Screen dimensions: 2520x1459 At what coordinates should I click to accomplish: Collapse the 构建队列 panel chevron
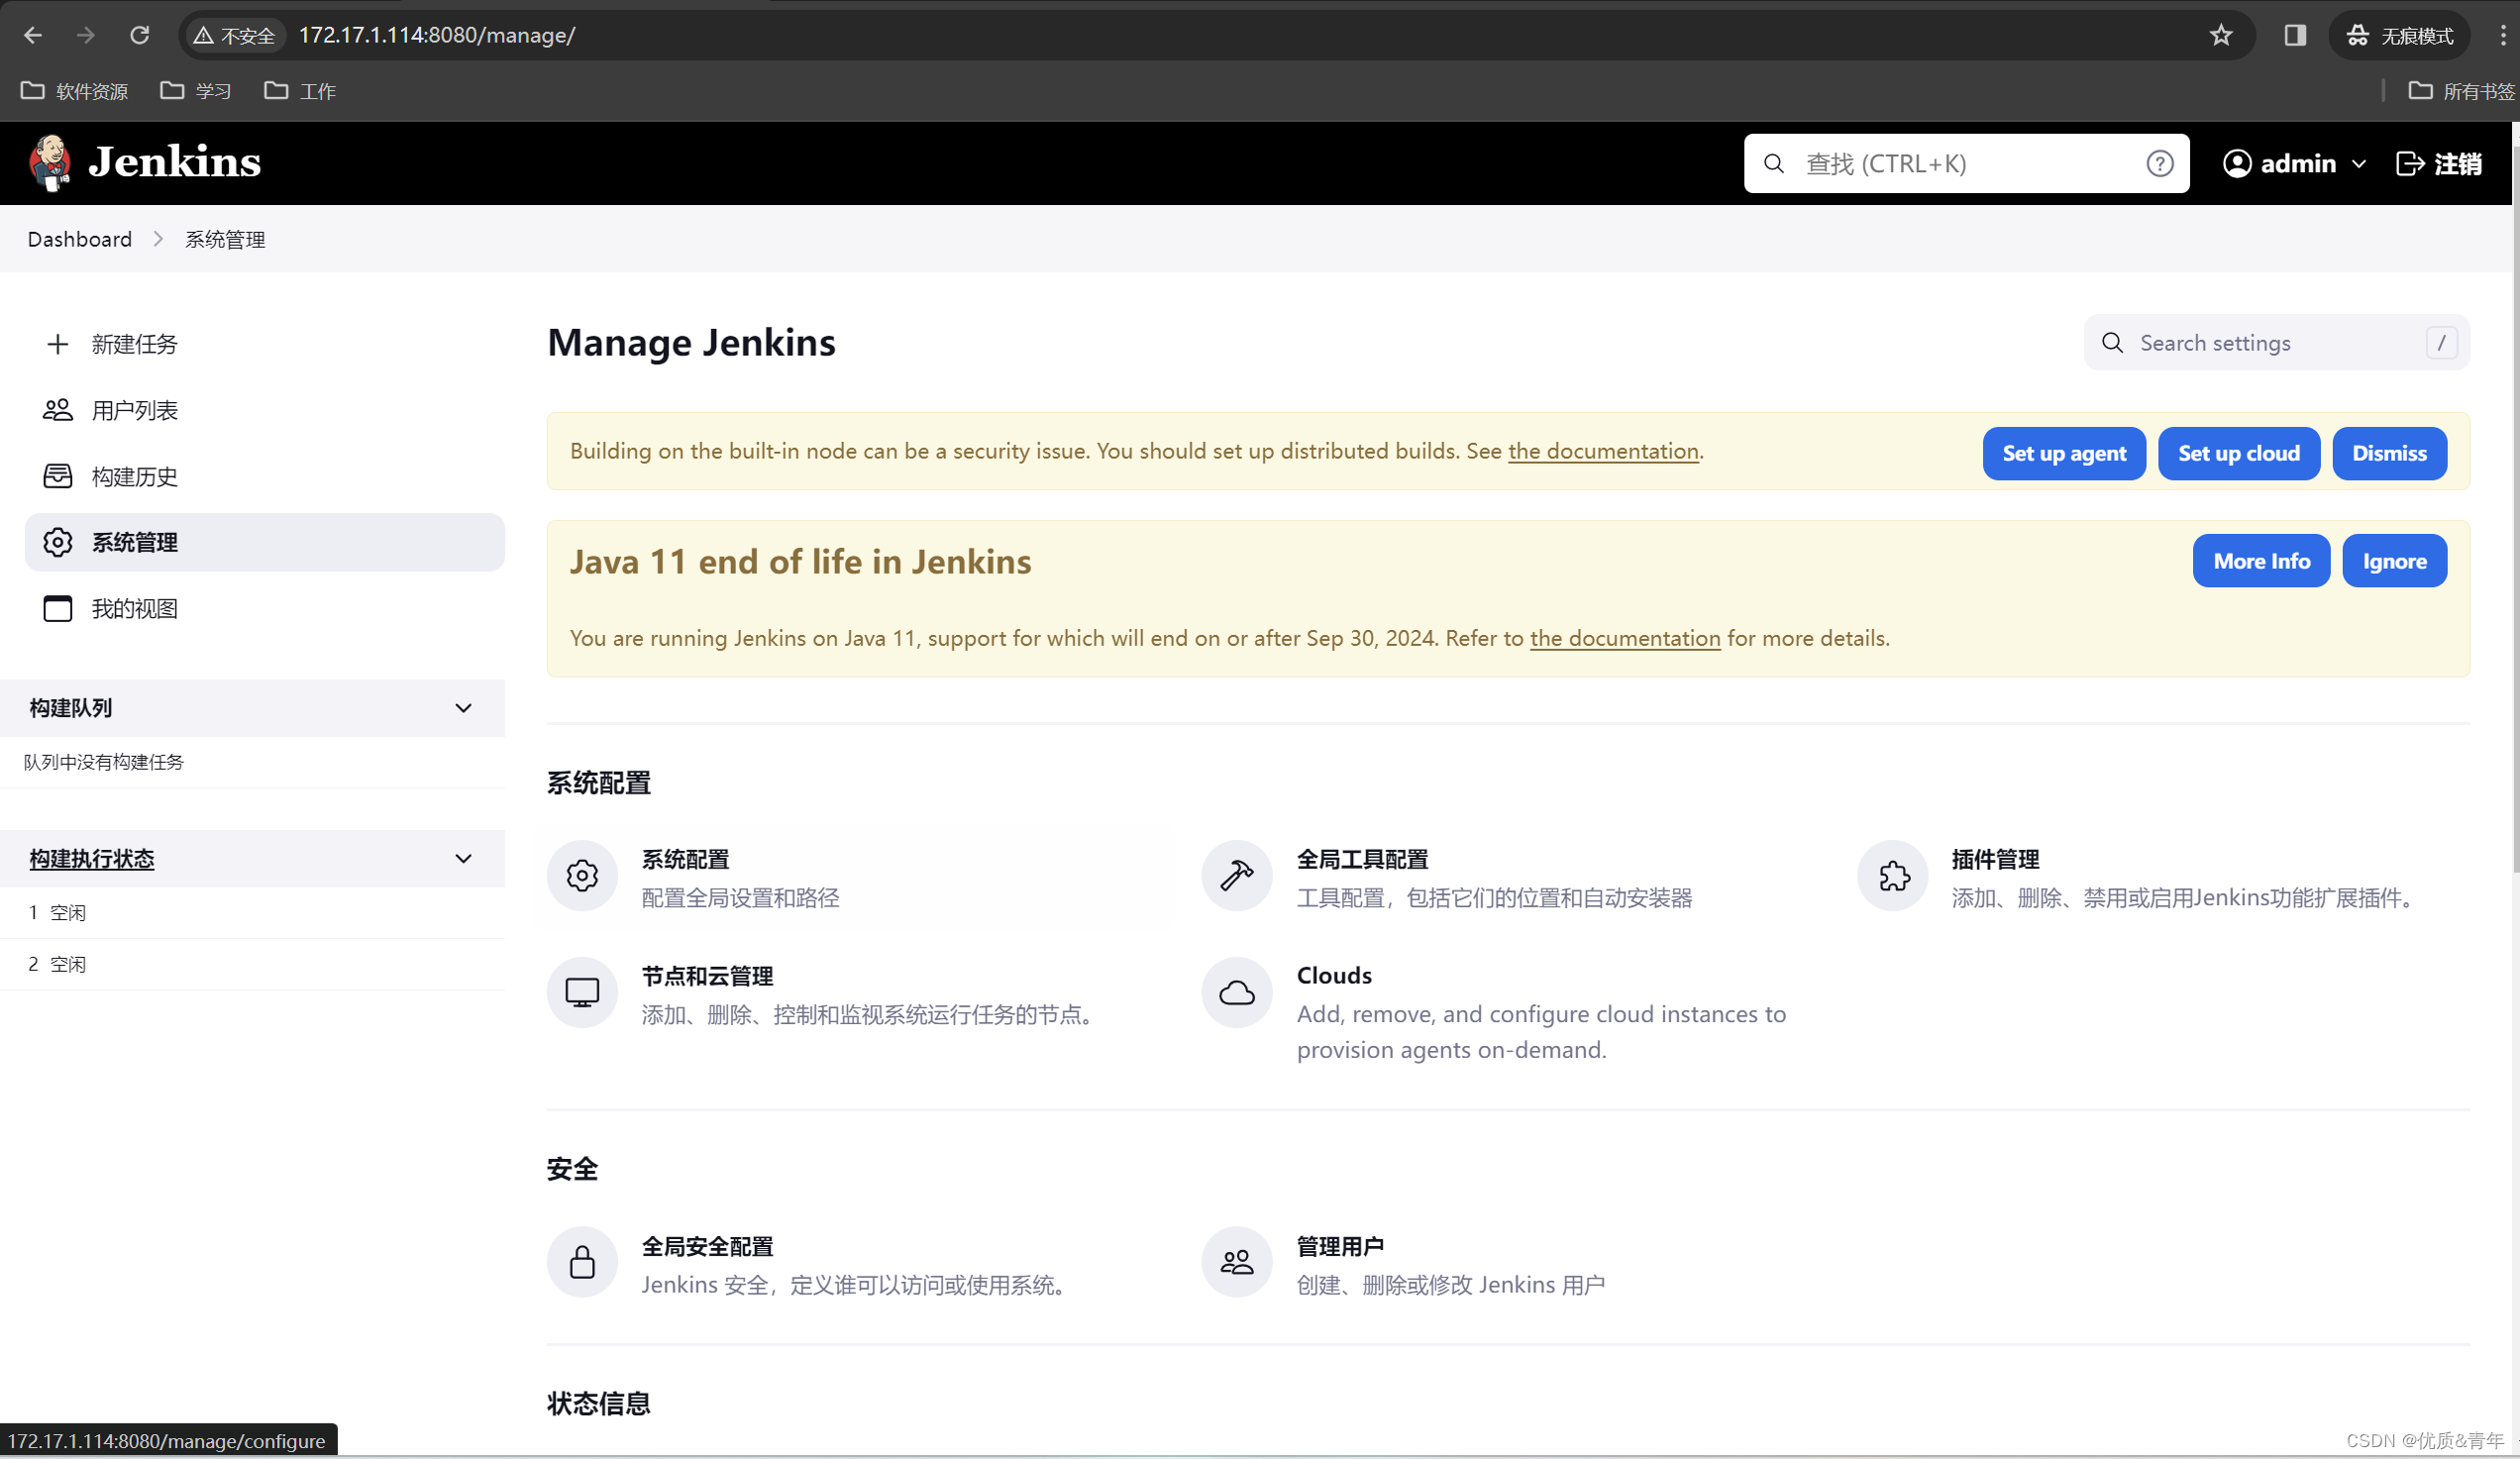pos(463,708)
